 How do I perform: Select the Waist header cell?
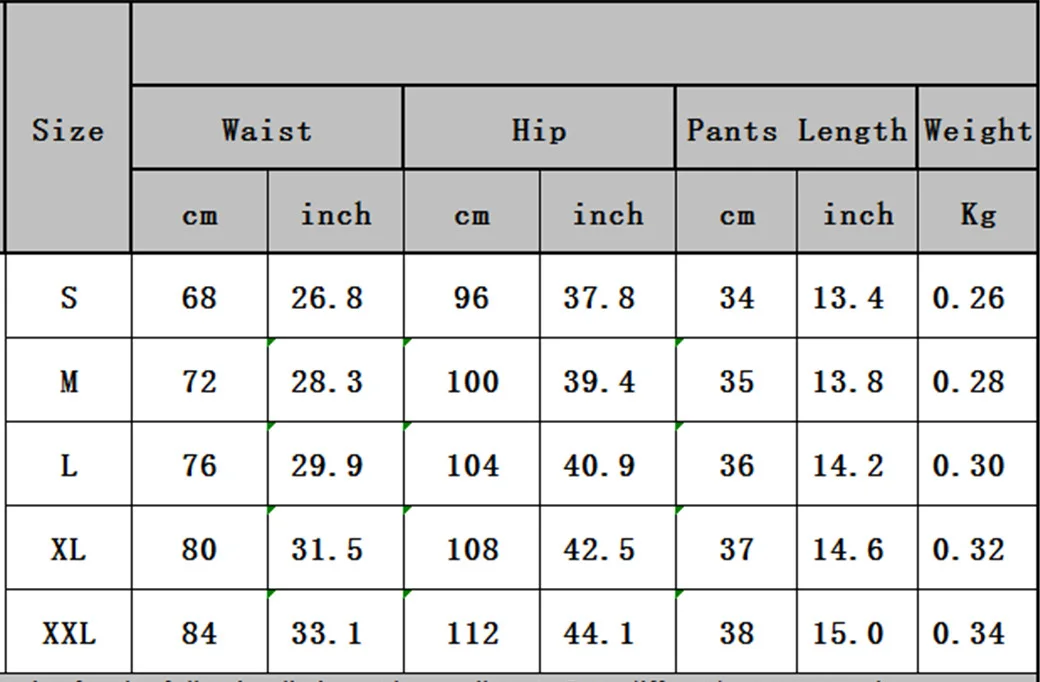tap(267, 127)
